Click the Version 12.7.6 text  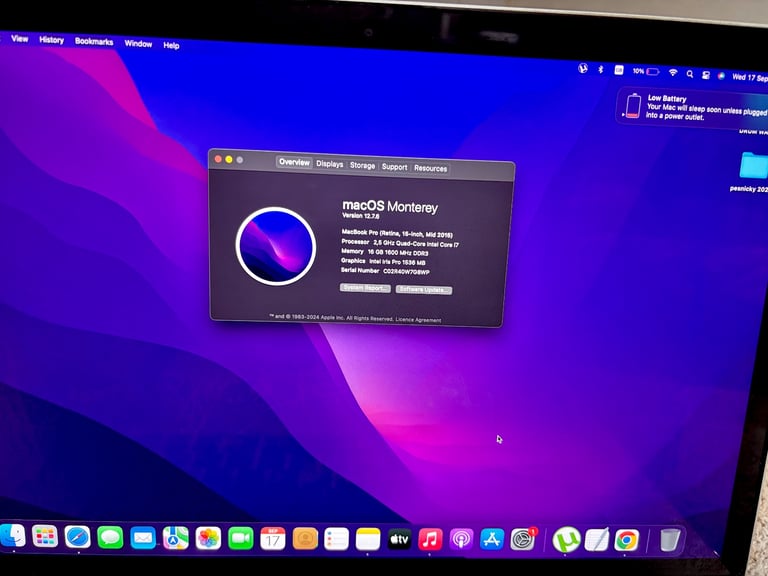click(360, 216)
